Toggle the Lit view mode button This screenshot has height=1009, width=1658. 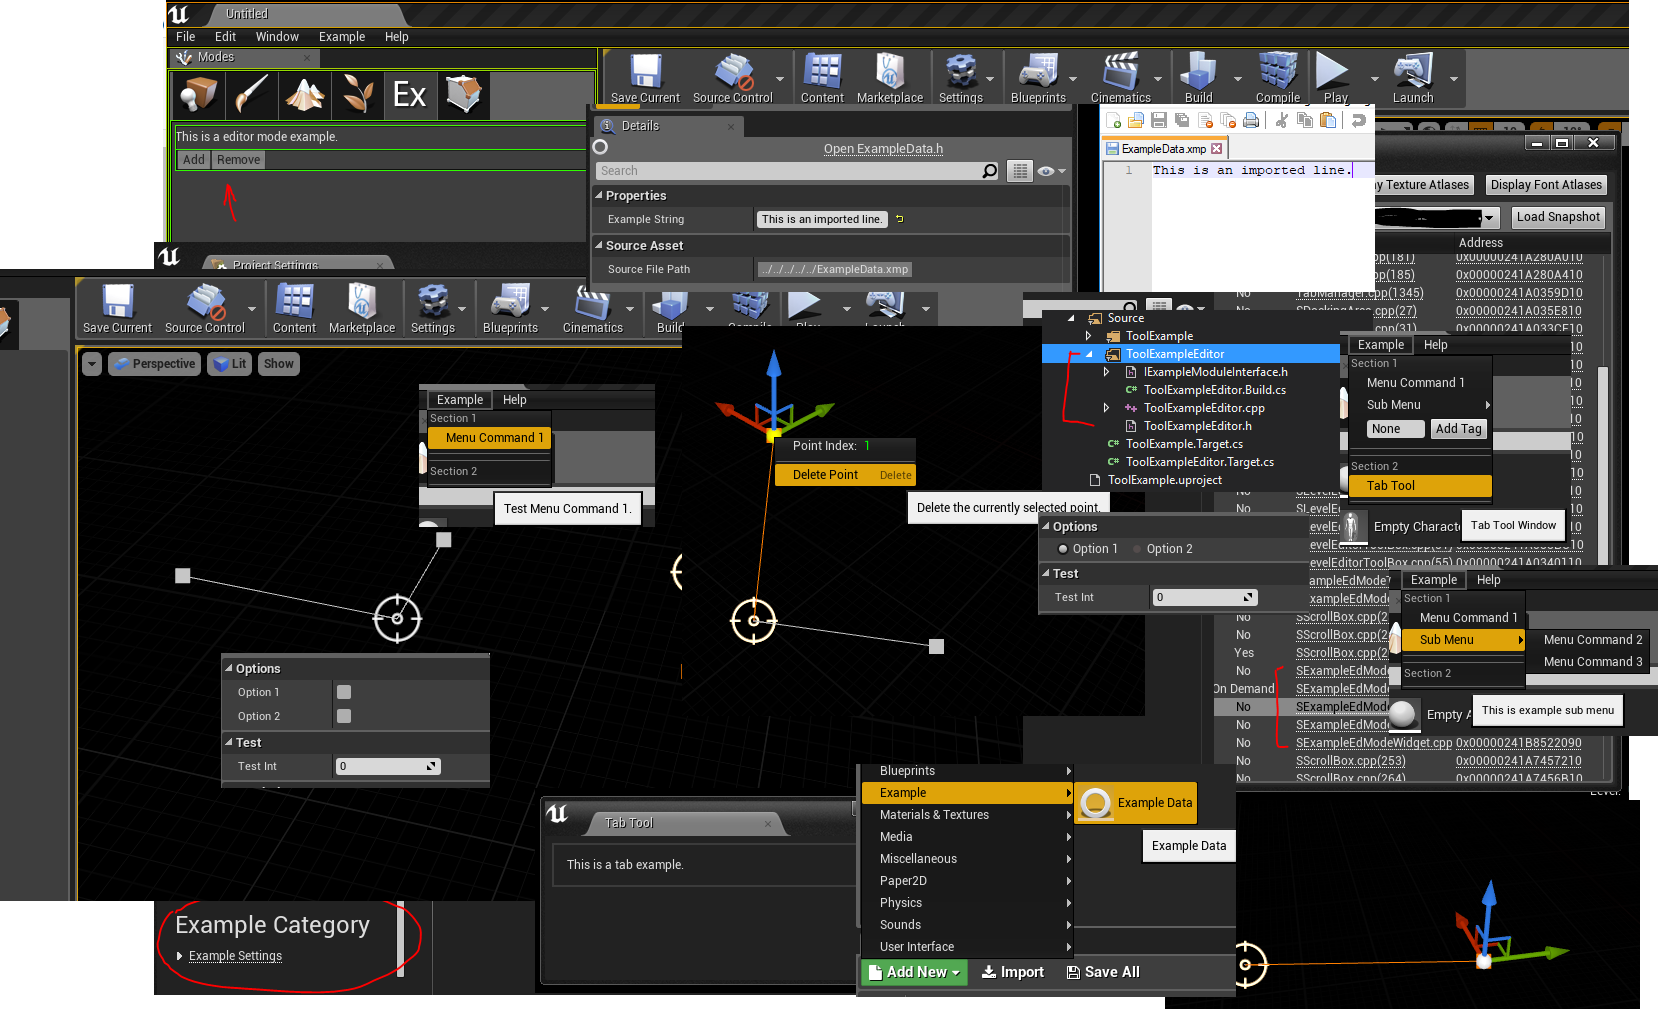229,364
